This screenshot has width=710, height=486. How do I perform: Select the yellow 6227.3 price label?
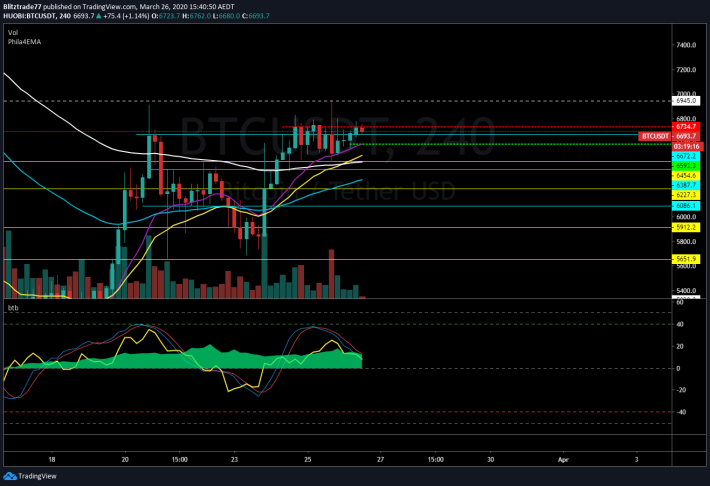pos(686,195)
